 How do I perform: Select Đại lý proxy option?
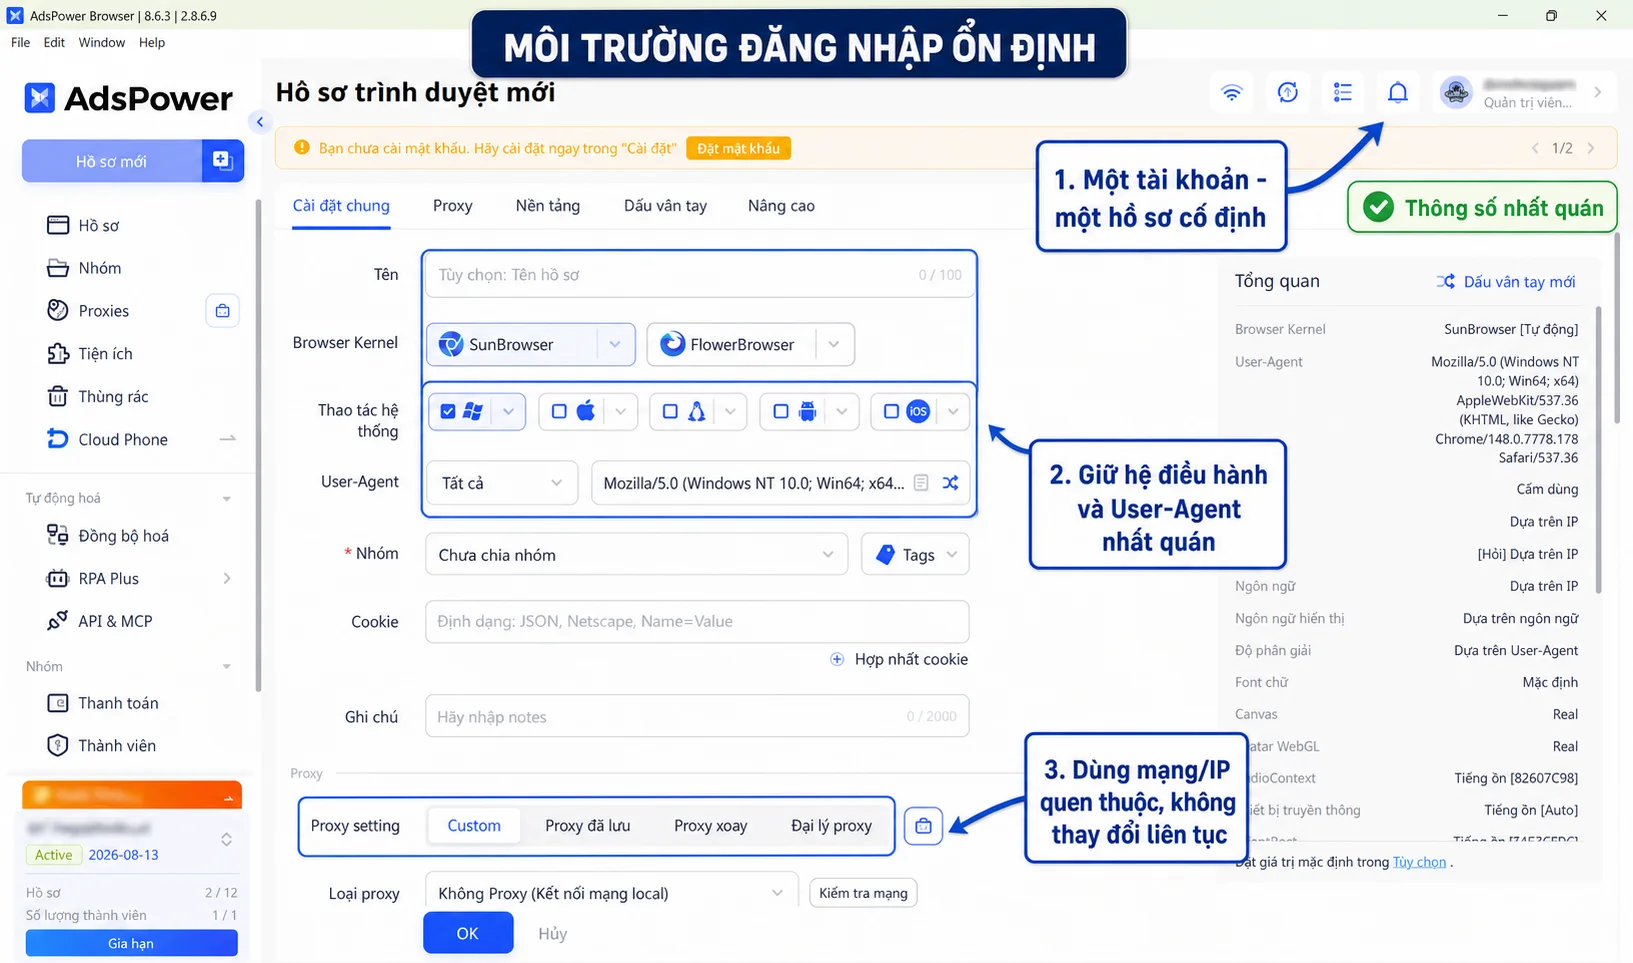coord(831,826)
